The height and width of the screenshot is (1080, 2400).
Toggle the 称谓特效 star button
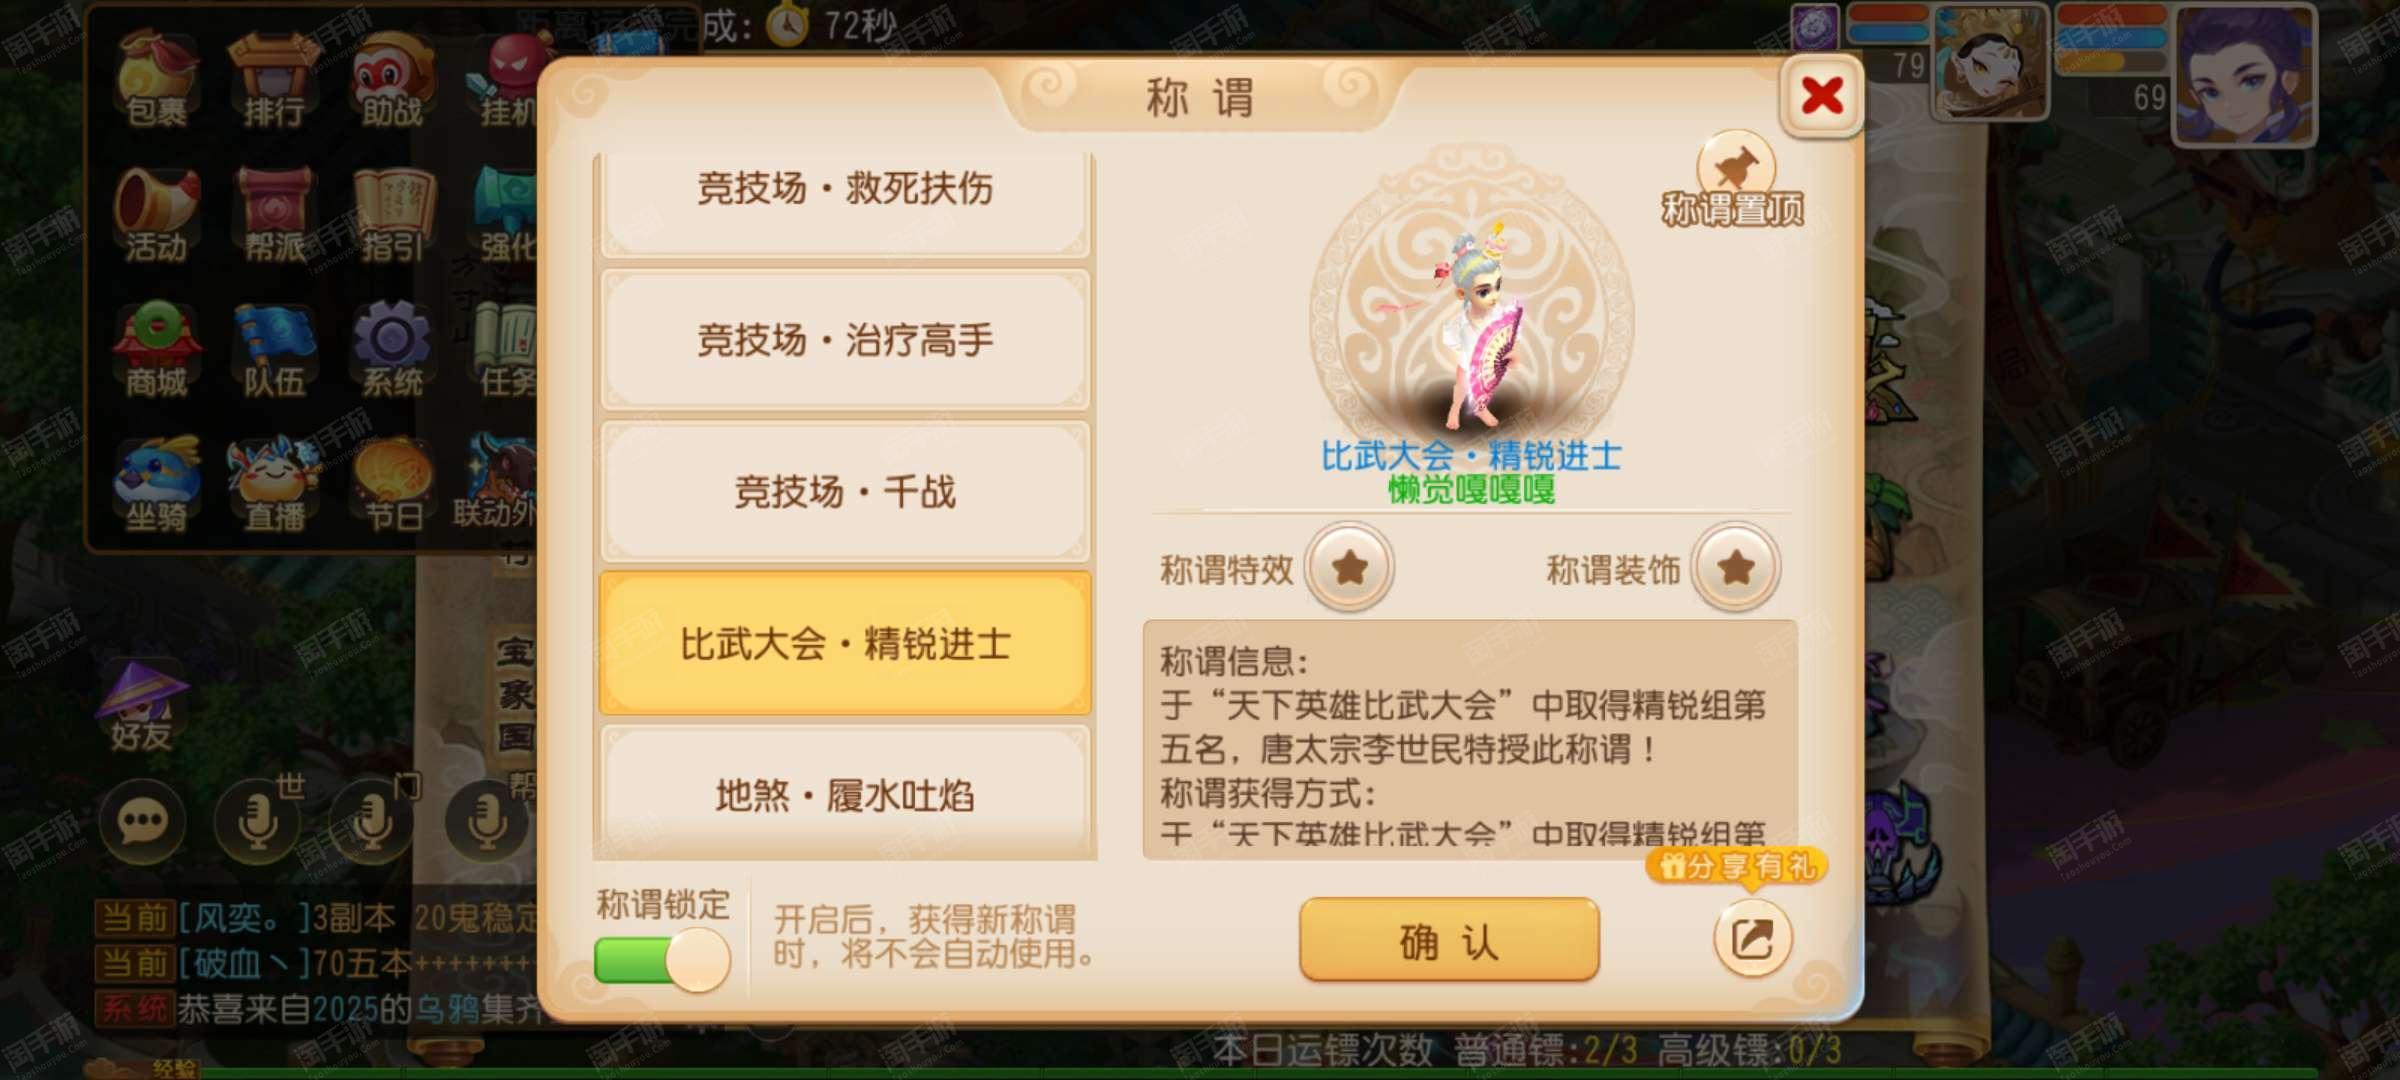[1349, 568]
